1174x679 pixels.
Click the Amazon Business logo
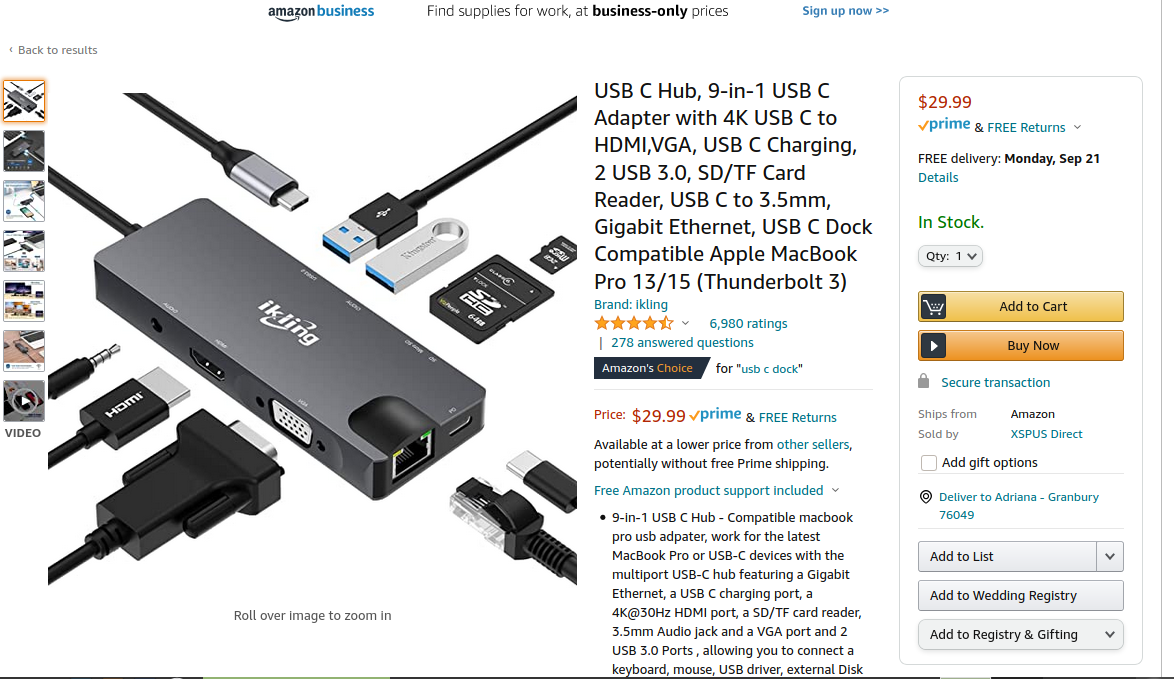(321, 11)
